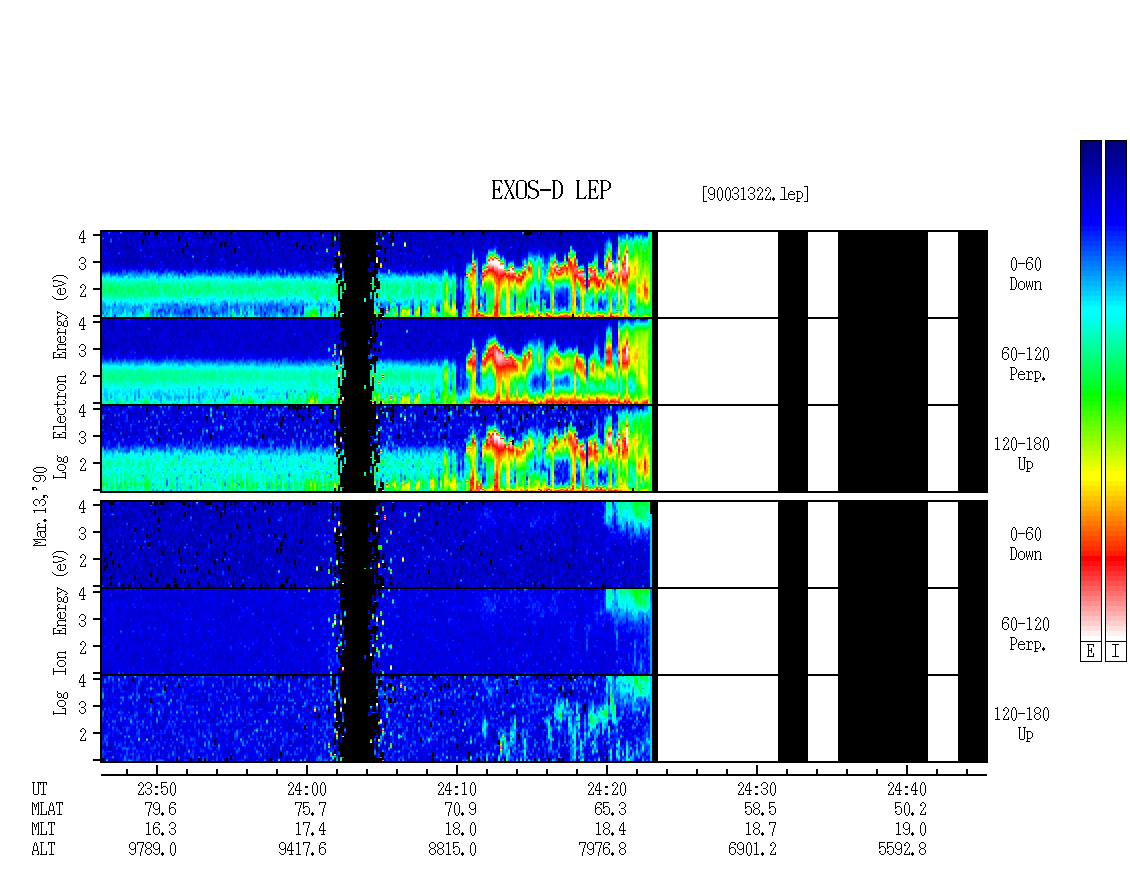The height and width of the screenshot is (875, 1130).
Task: Click the ALT value 9417.6
Action: click(x=302, y=850)
